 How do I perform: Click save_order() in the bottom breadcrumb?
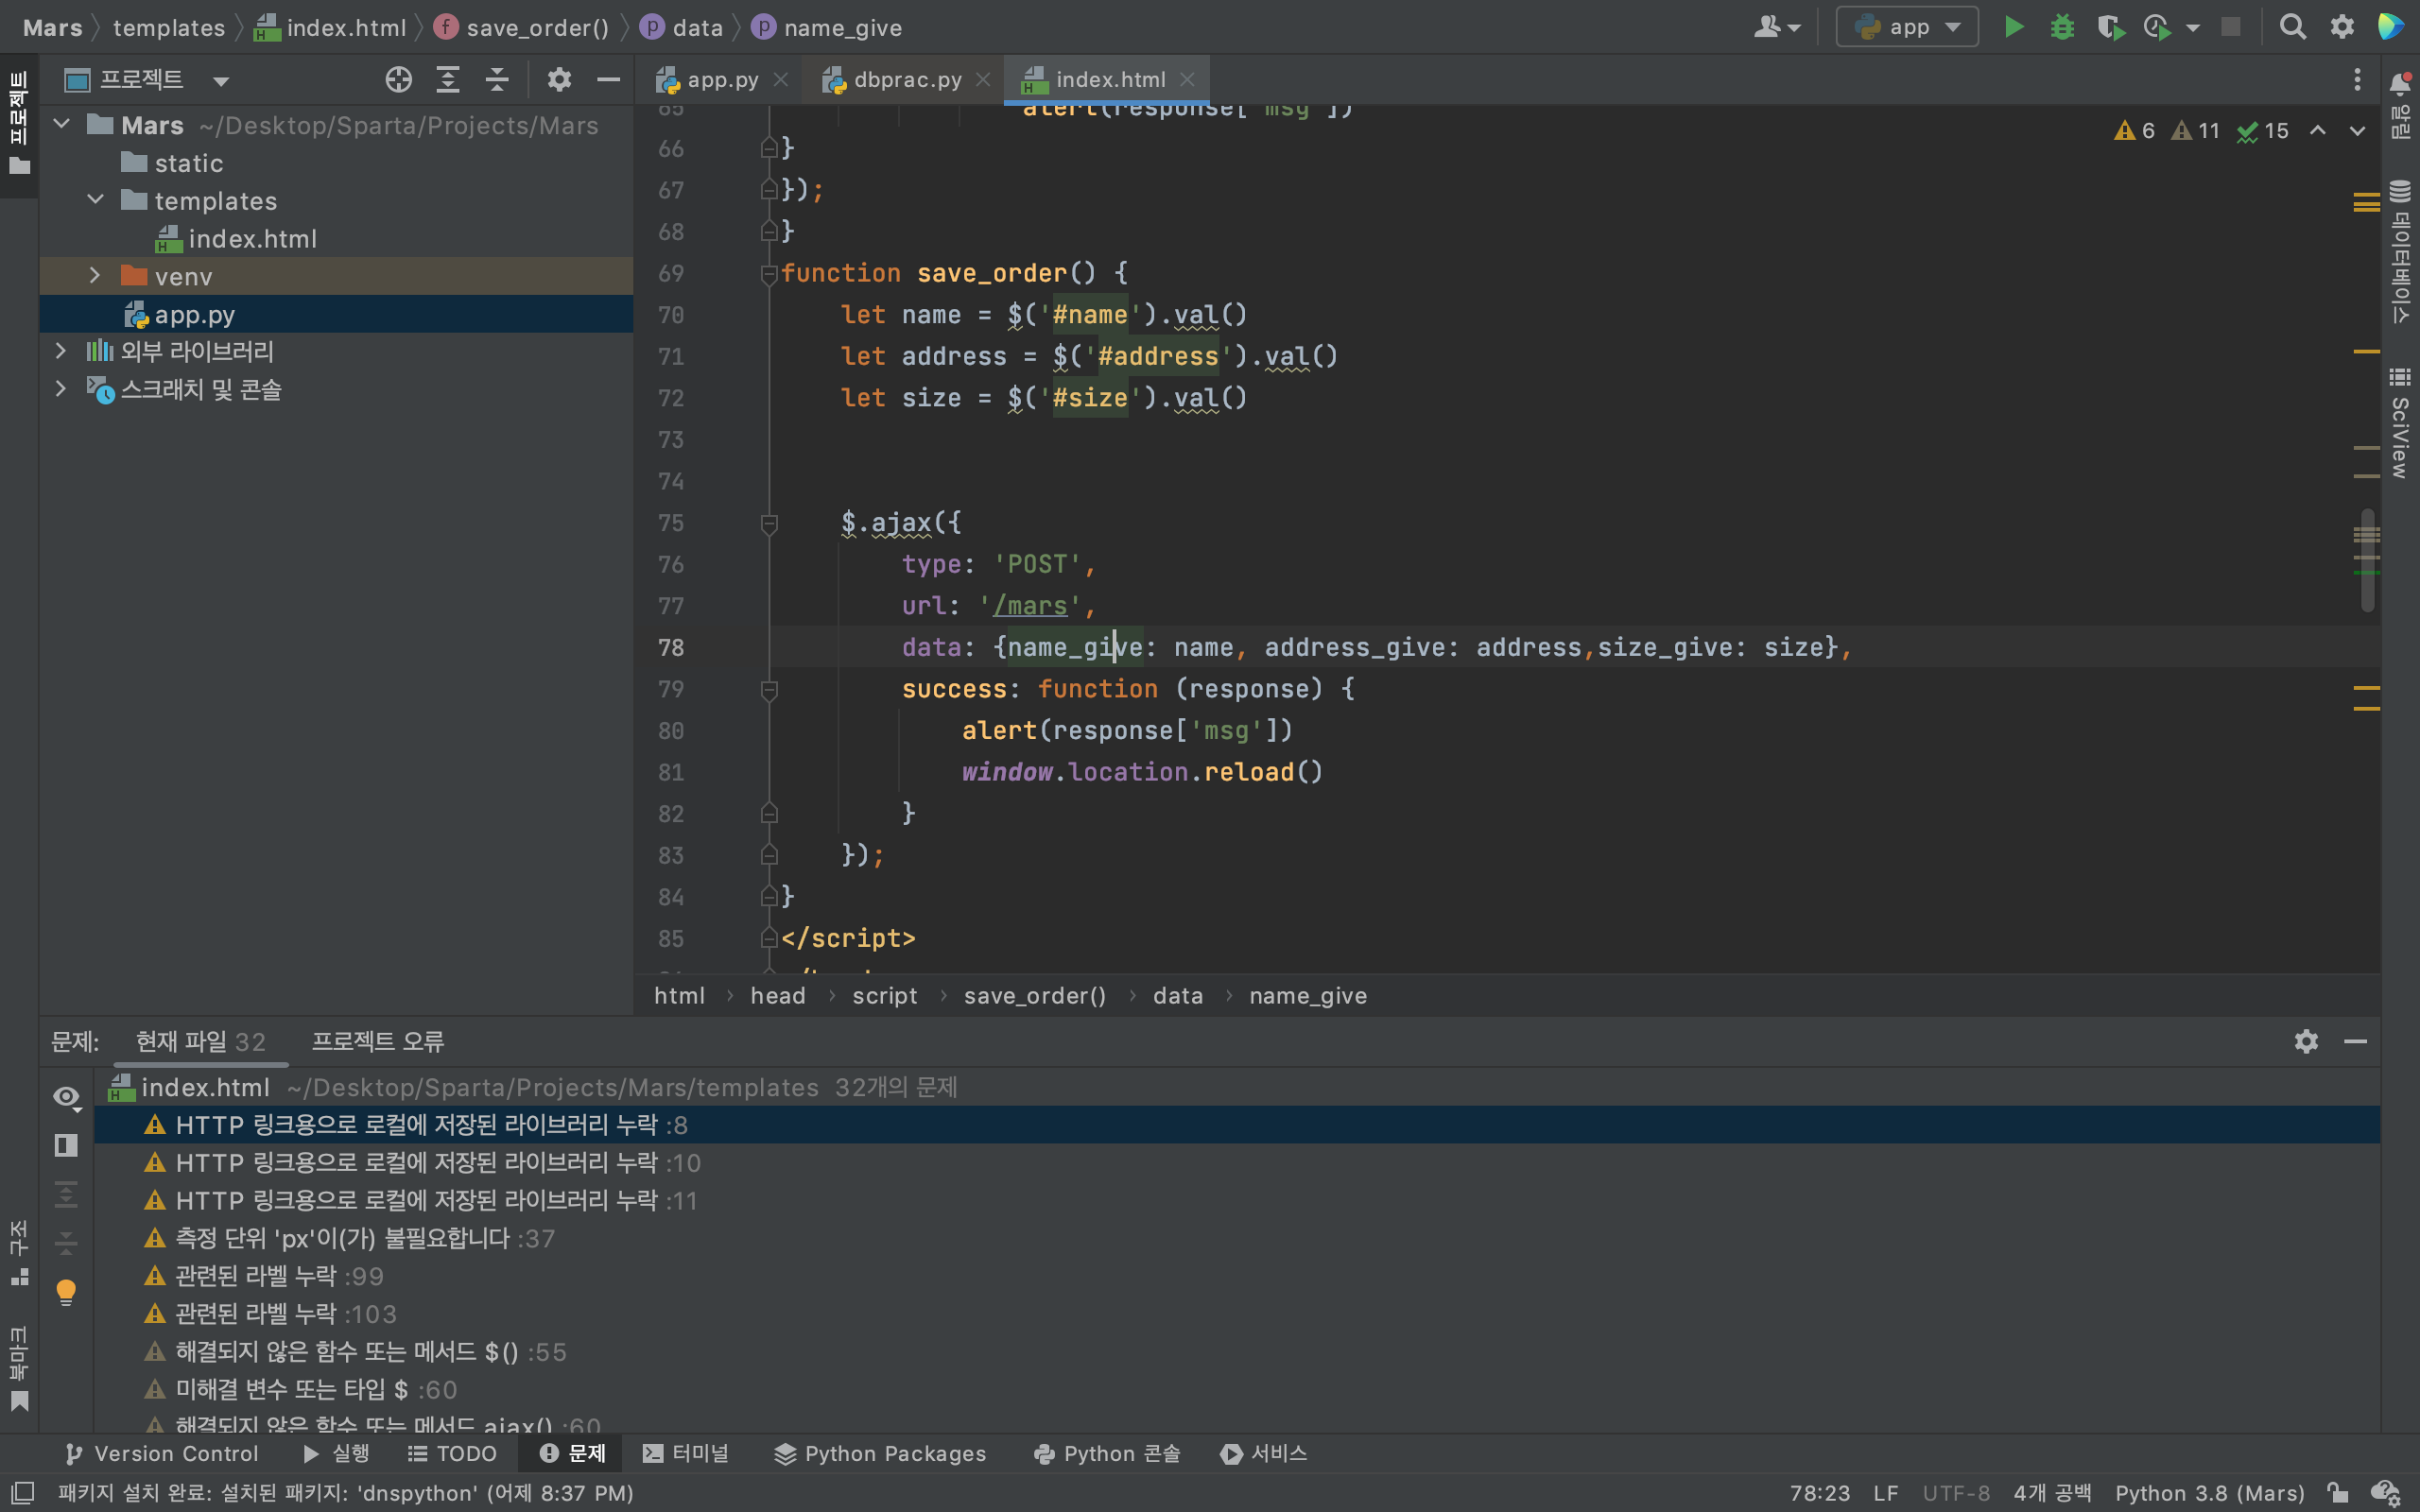click(1034, 996)
